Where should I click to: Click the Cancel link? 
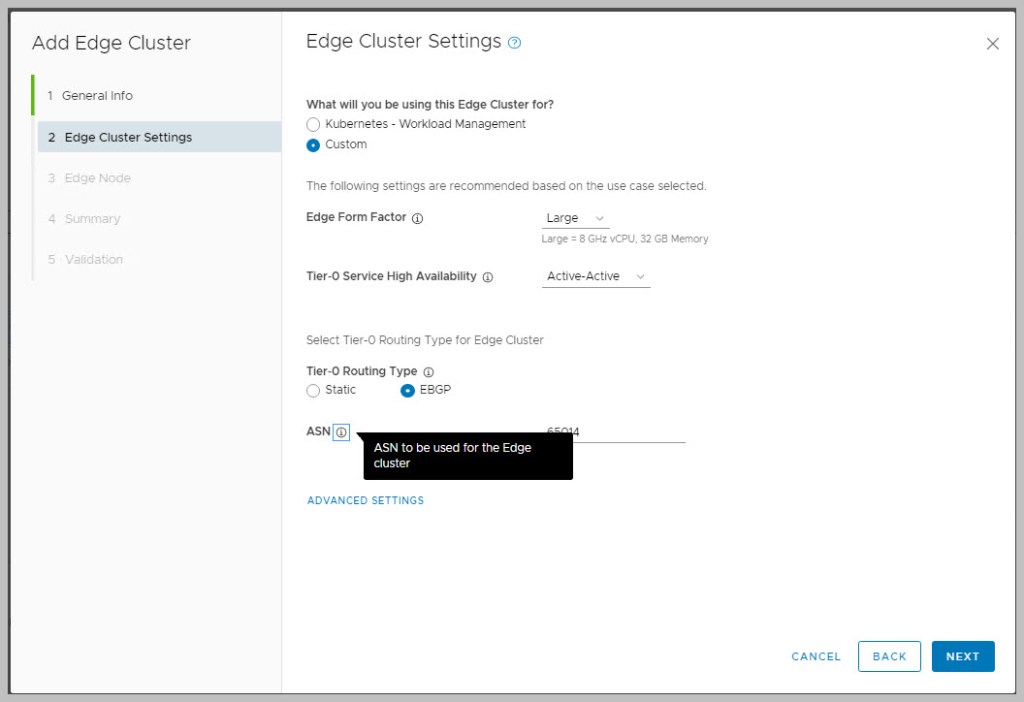point(816,656)
